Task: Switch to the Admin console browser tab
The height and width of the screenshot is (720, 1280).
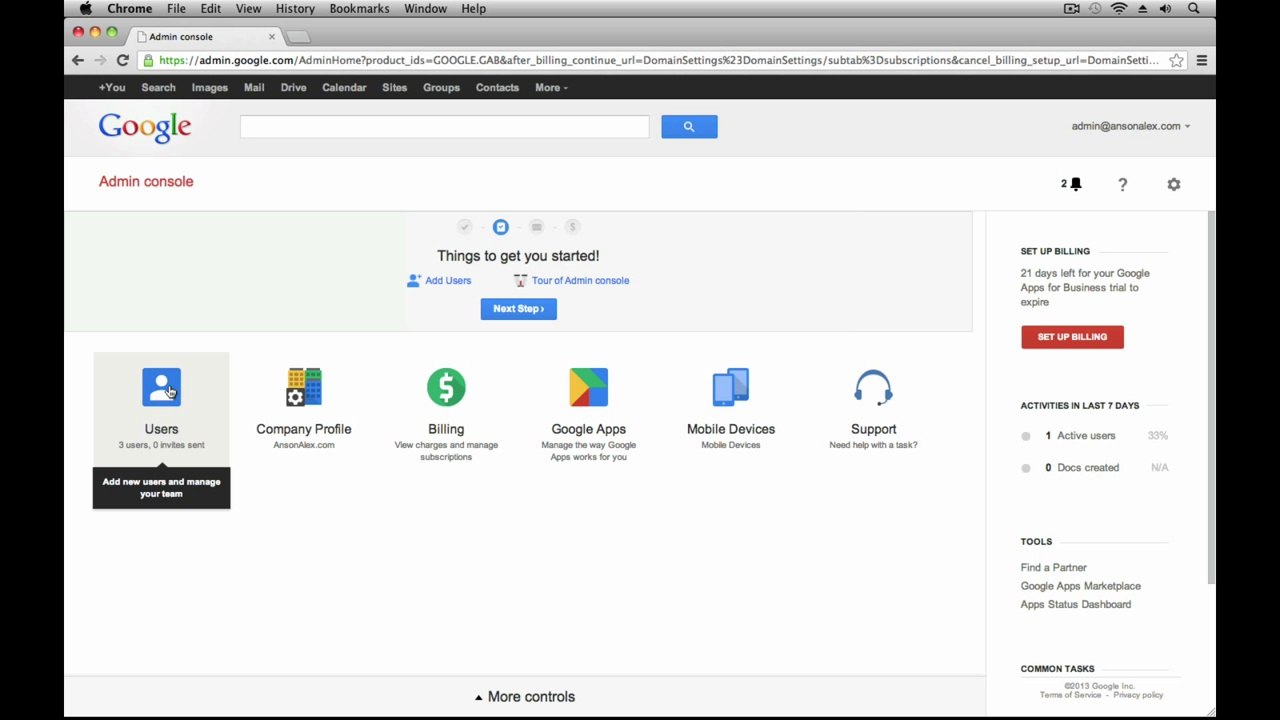Action: (206, 37)
